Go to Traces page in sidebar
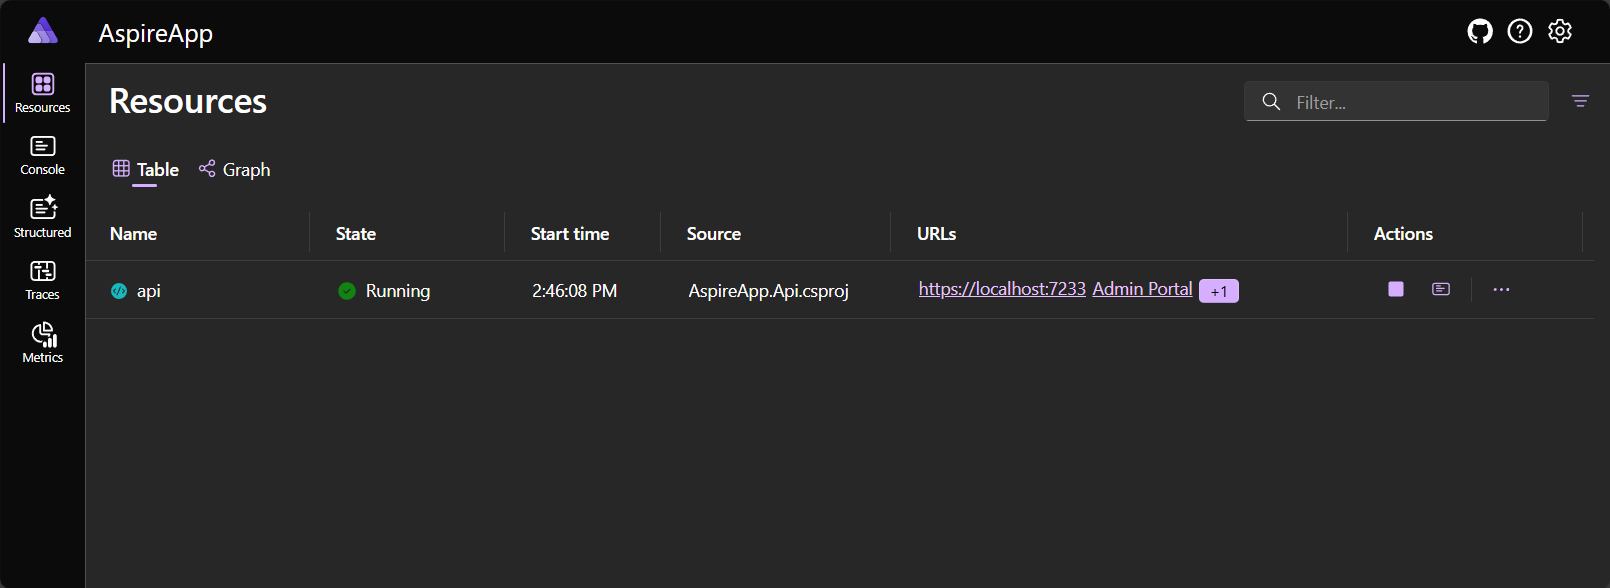Screen dimensions: 1610x588 (x=43, y=280)
